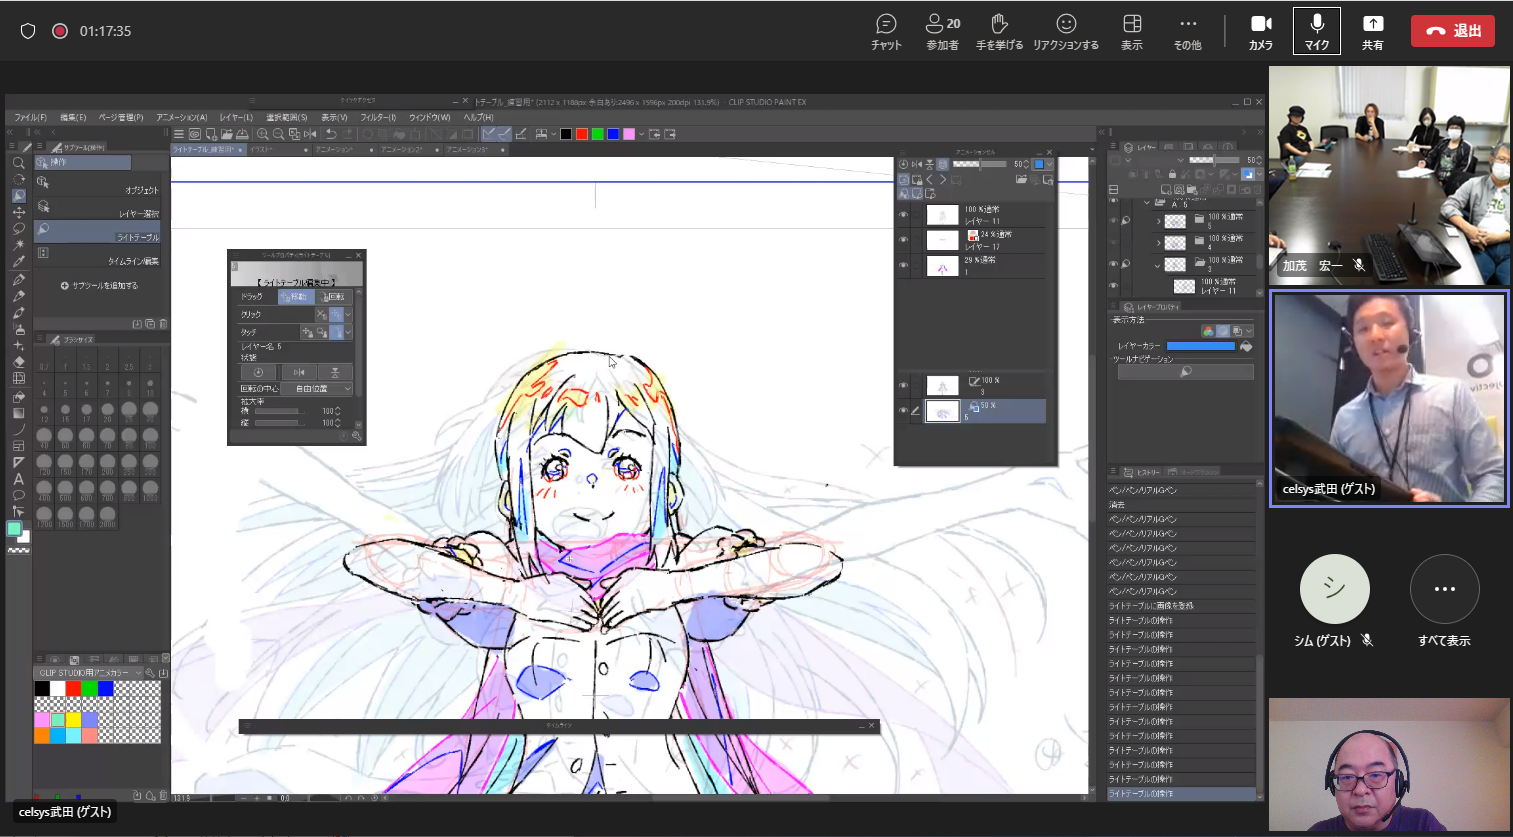The image size is (1513, 837).
Task: Toggle the camera on or off
Action: pos(1261,31)
